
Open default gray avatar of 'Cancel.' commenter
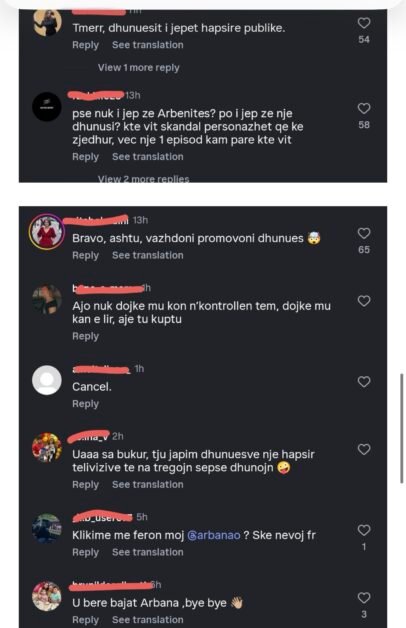coord(47,380)
